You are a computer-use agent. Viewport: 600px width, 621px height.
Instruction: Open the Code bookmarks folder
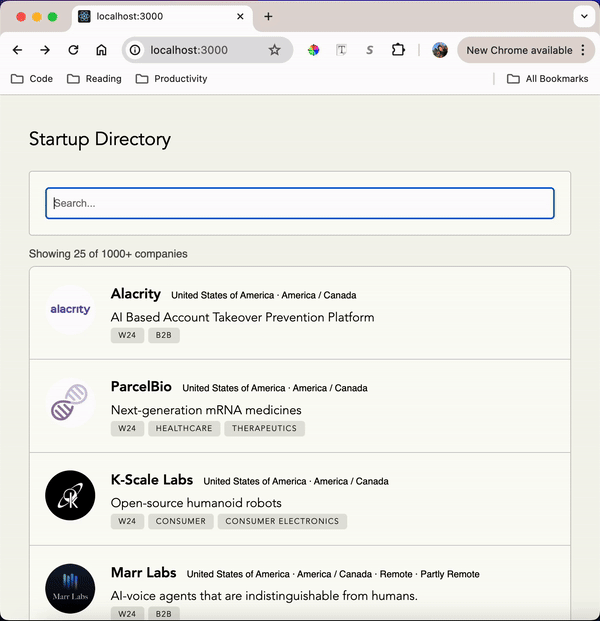(x=32, y=79)
